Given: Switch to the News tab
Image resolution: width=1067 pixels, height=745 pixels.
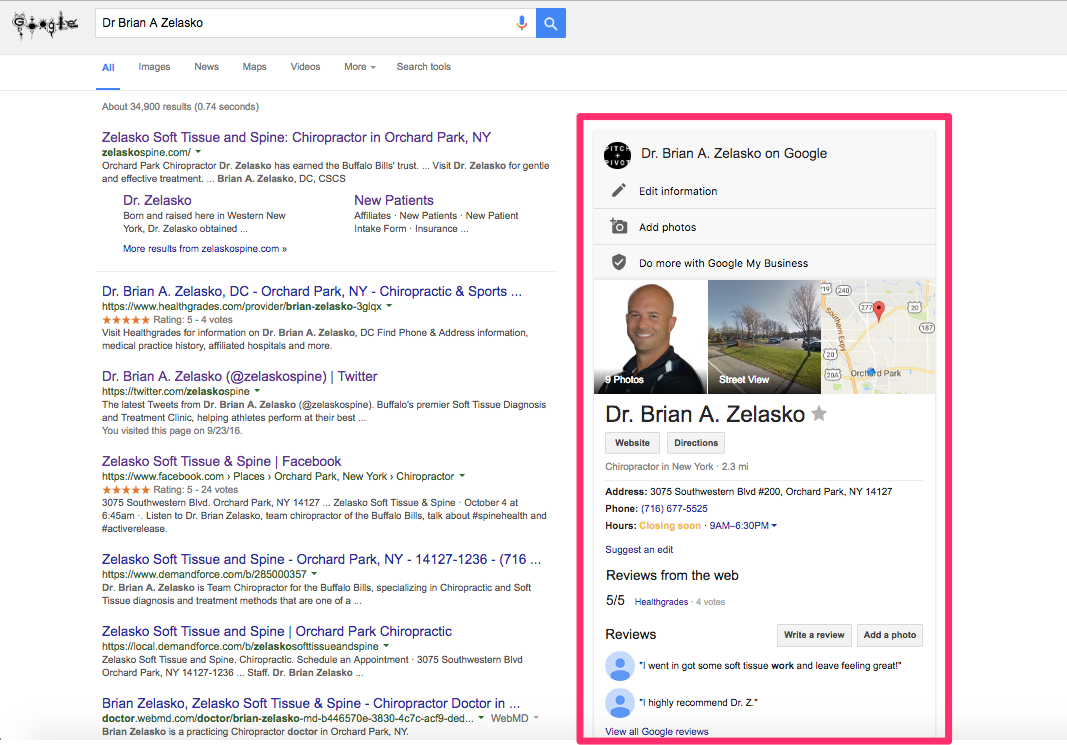Looking at the screenshot, I should point(206,67).
